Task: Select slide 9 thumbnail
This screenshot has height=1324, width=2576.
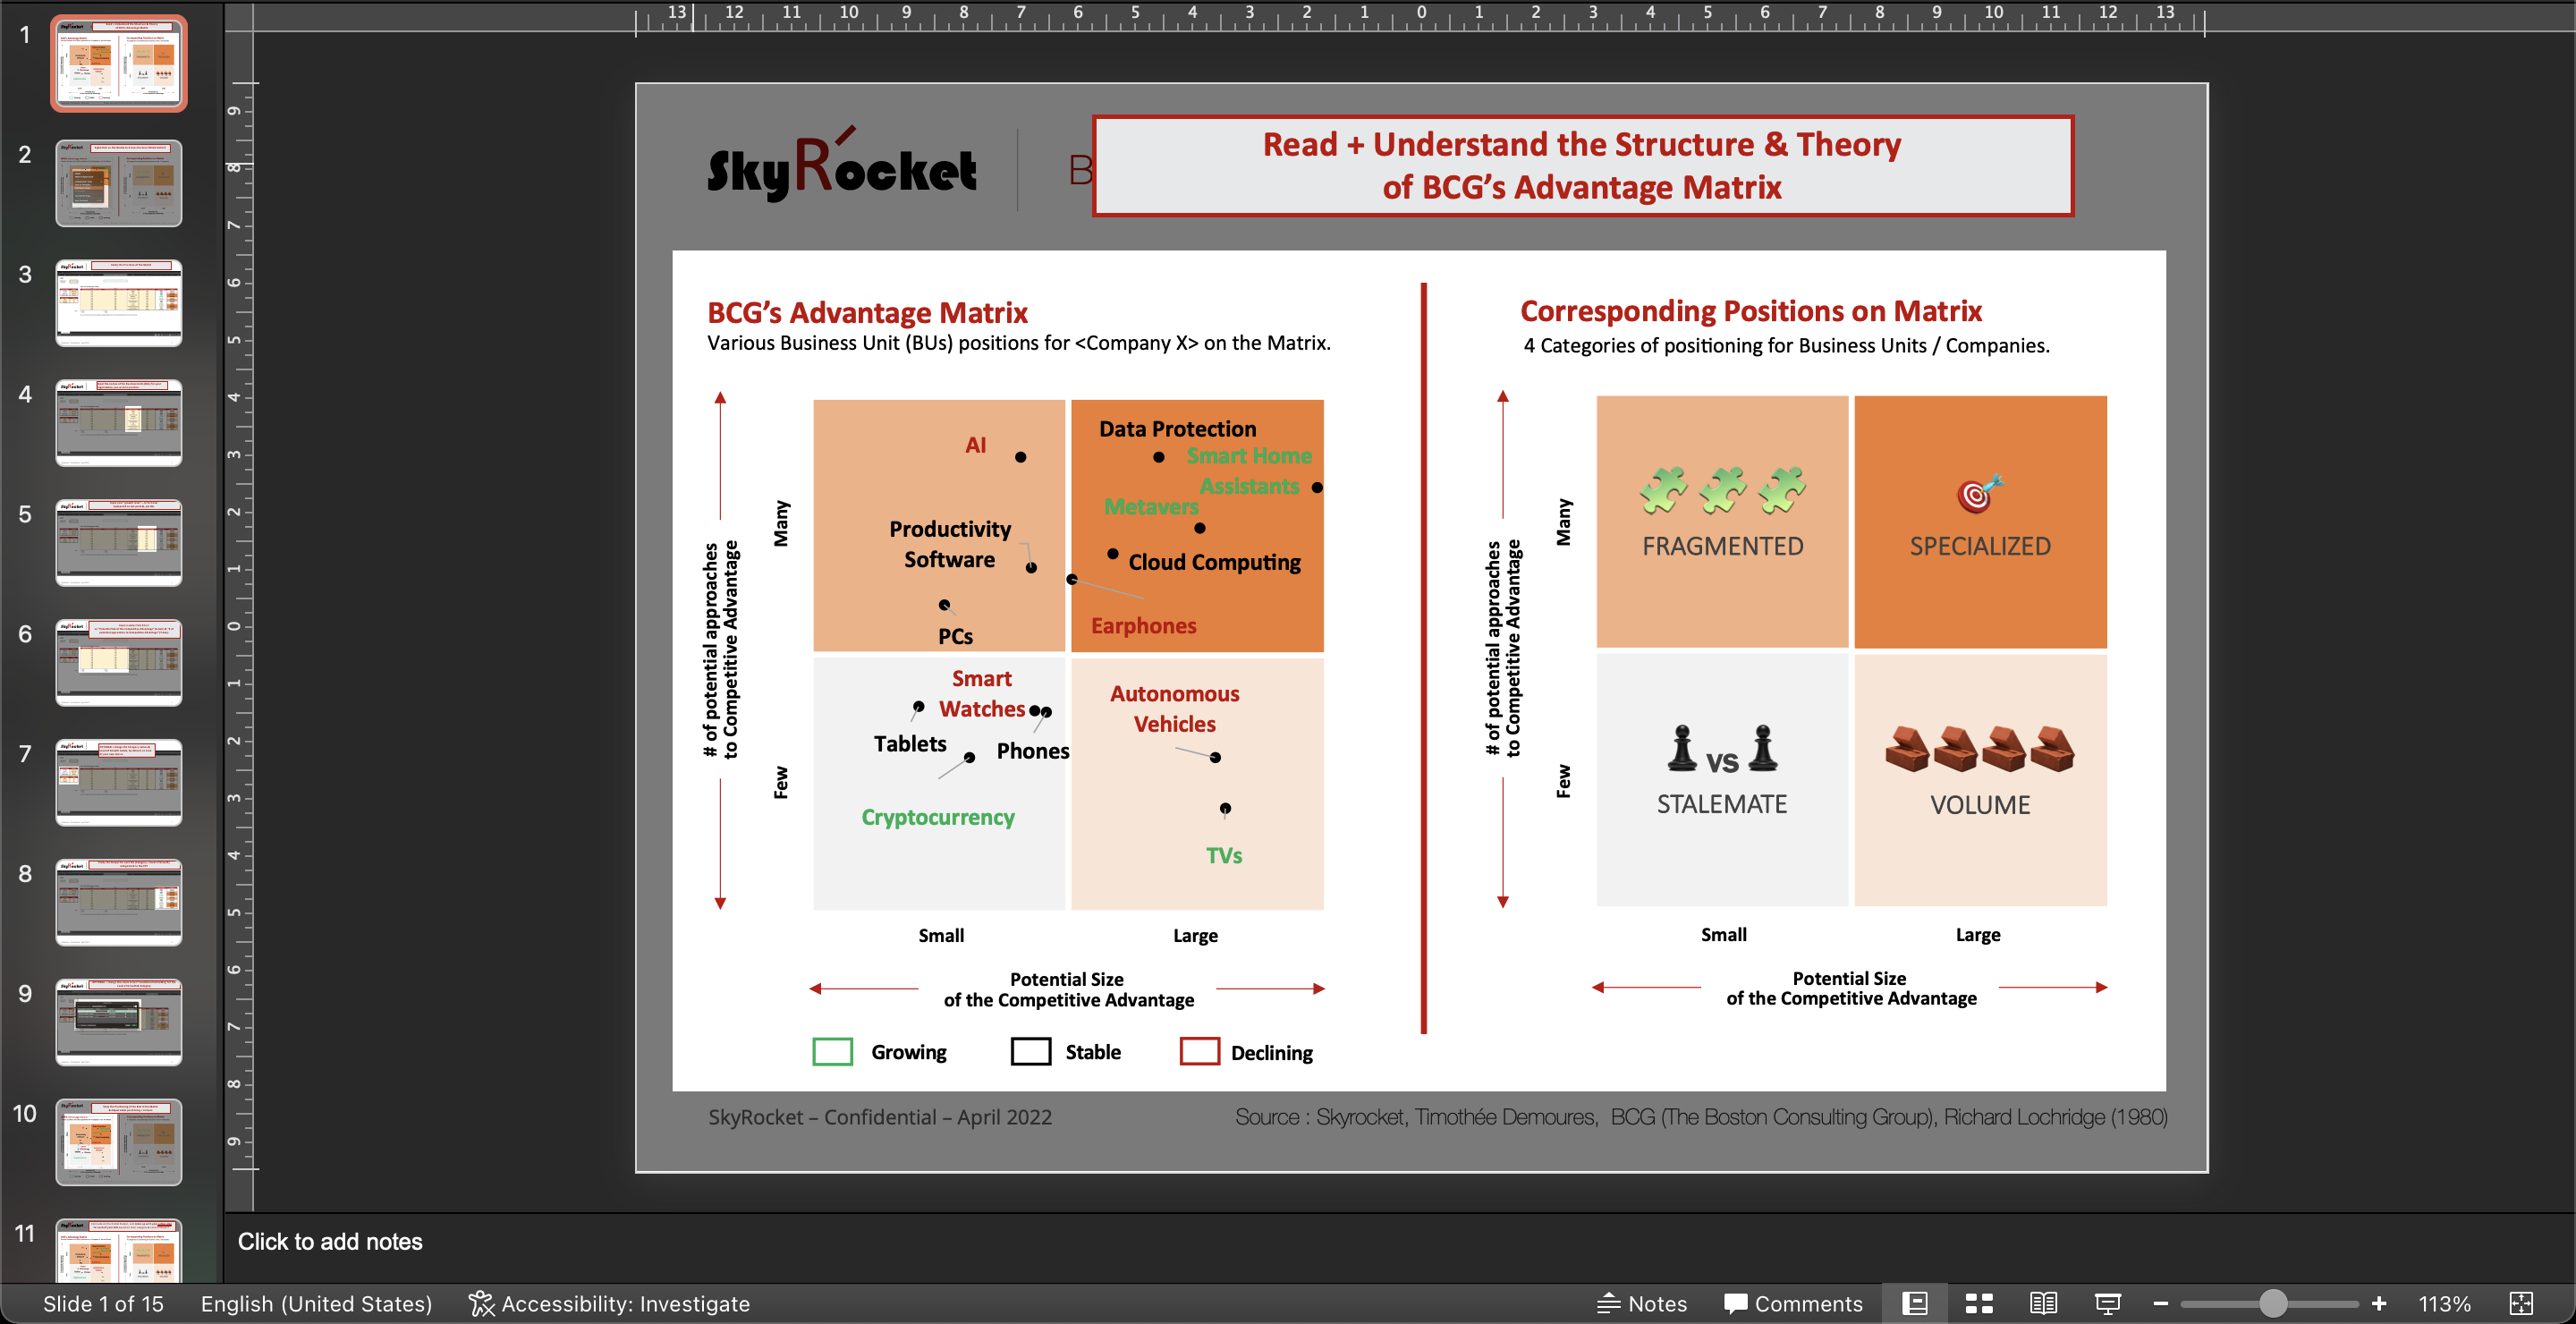Action: click(118, 1022)
